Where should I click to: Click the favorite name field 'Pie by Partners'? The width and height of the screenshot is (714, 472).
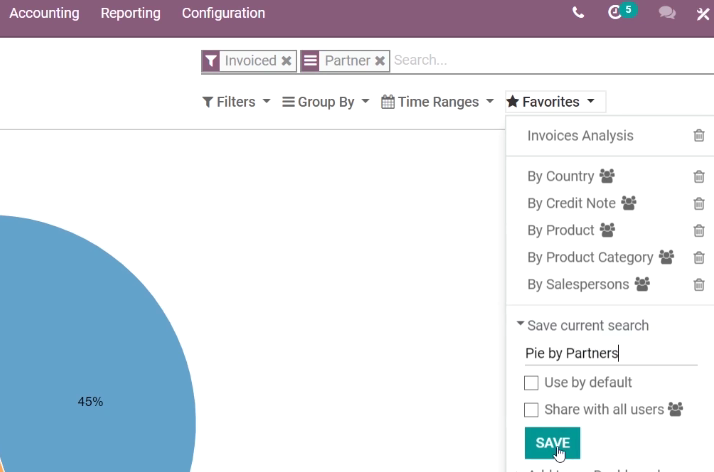tap(611, 353)
